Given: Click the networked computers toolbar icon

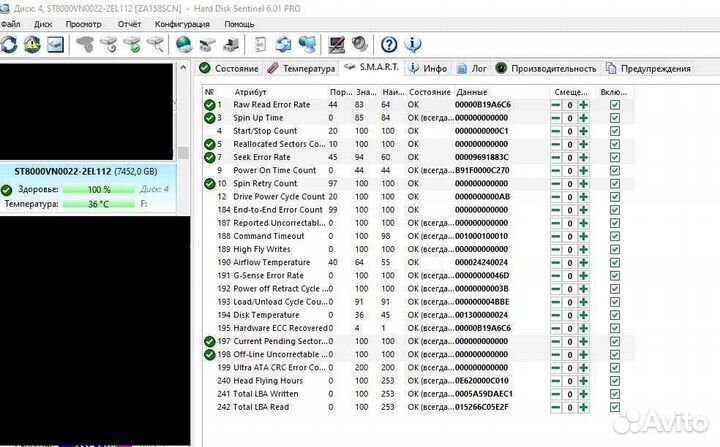Looking at the screenshot, I should click(307, 45).
